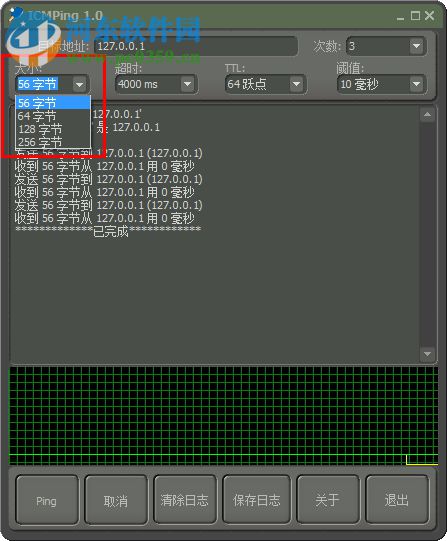Maximize the ICMPing window
This screenshot has height=541, width=447.
point(415,16)
